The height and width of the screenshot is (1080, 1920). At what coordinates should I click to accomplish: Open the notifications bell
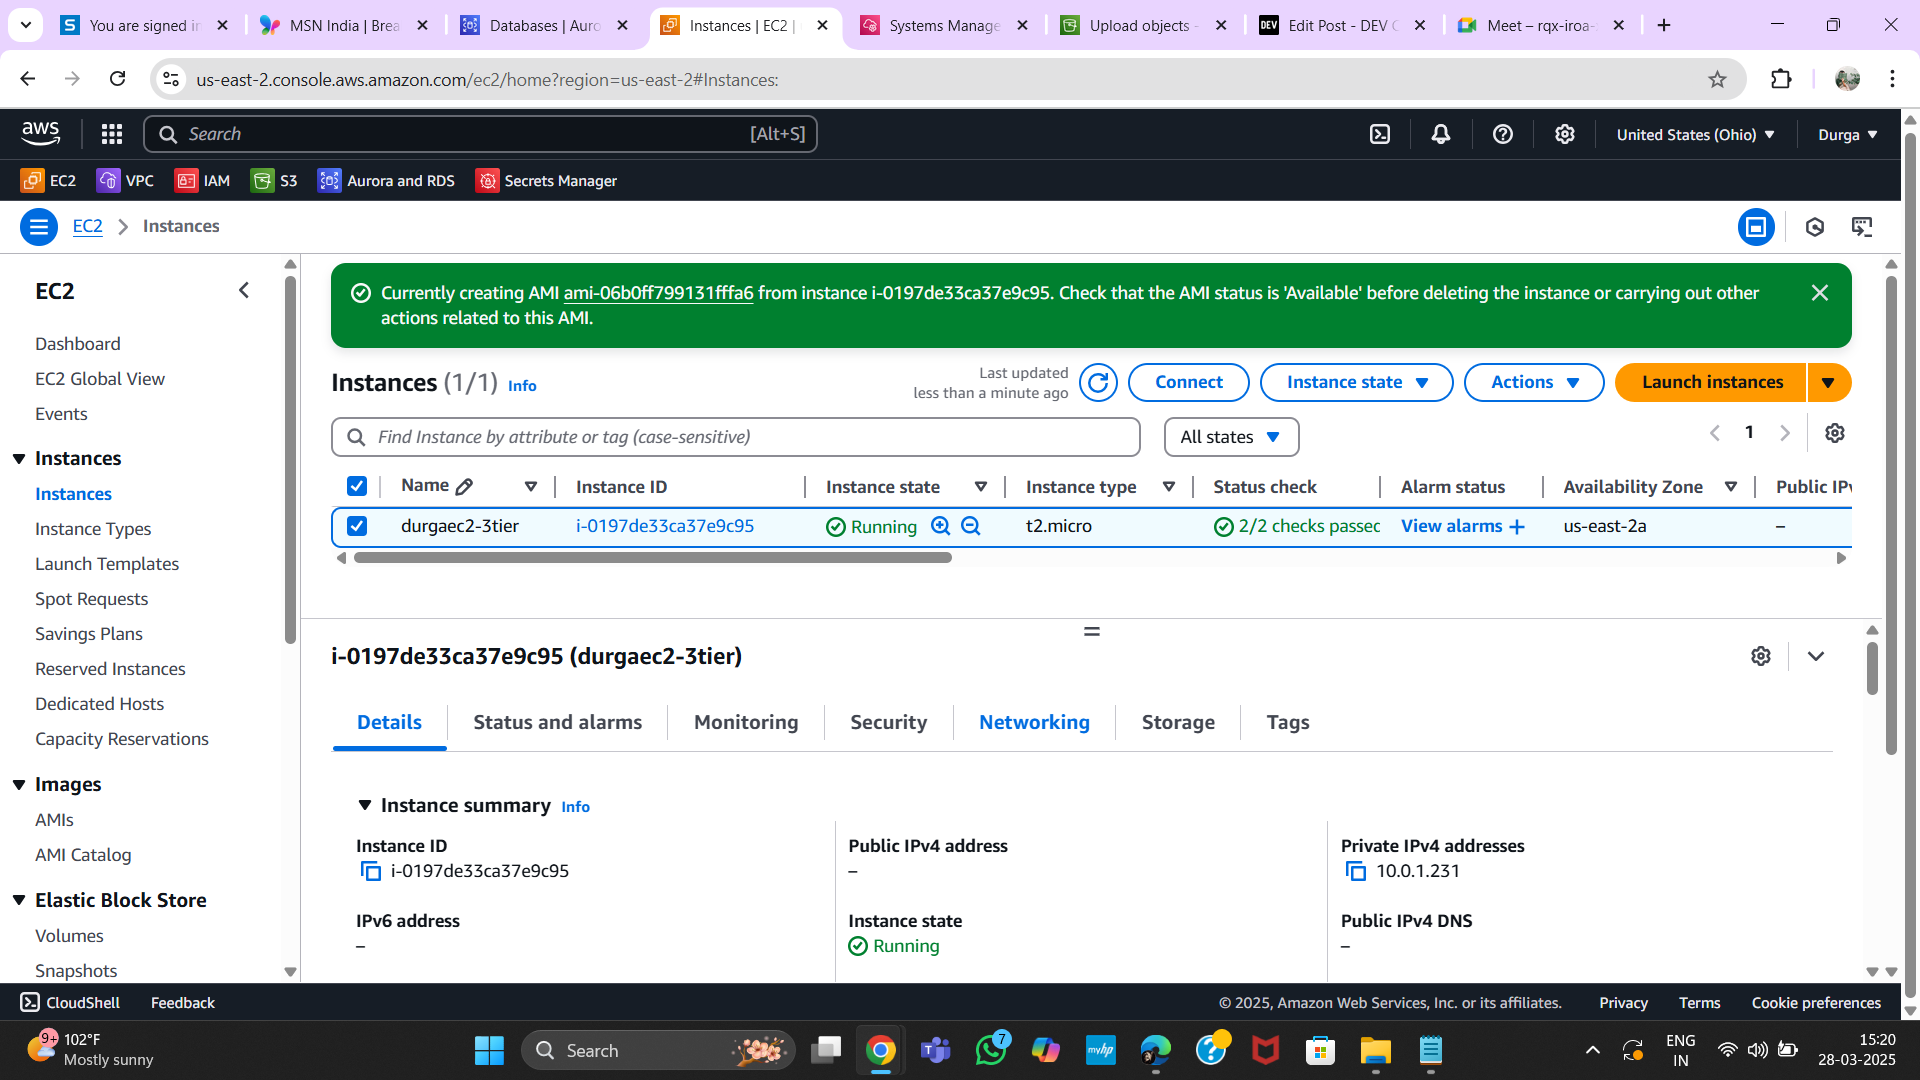[x=1441, y=134]
